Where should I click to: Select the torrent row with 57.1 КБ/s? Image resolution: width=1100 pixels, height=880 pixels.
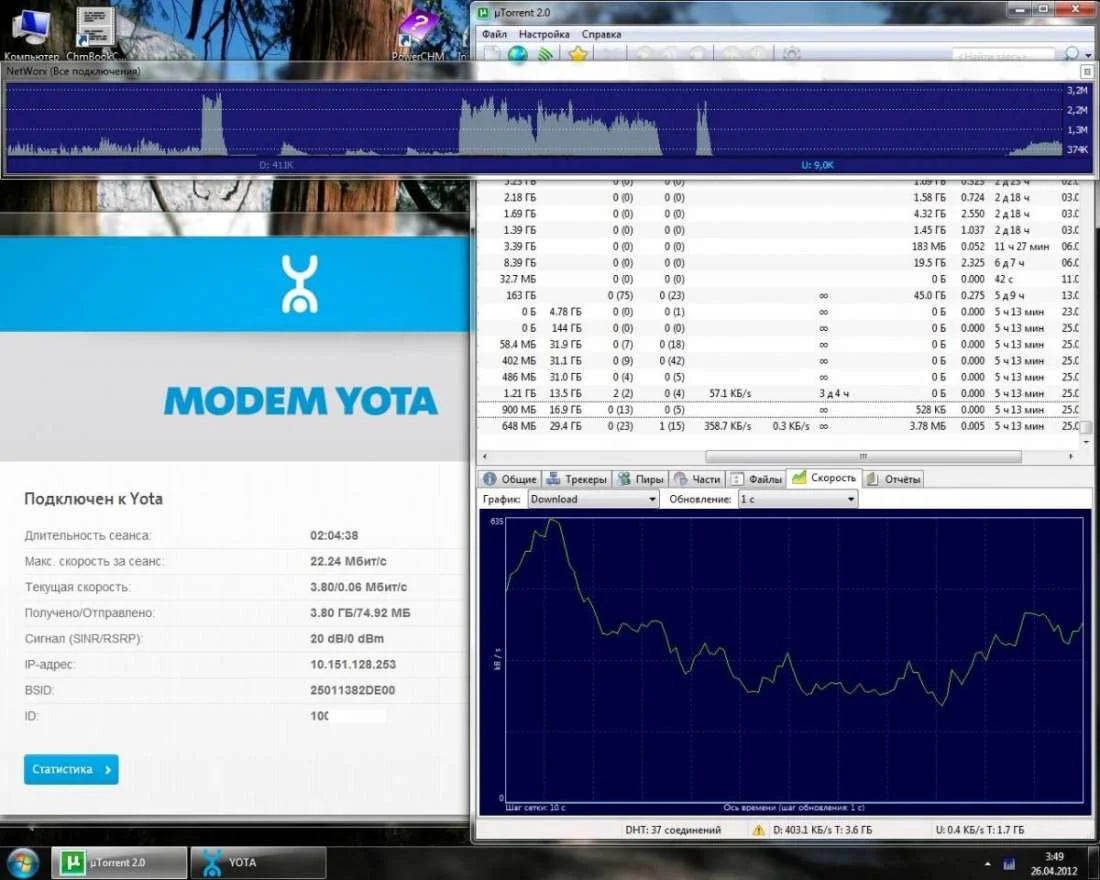click(779, 393)
